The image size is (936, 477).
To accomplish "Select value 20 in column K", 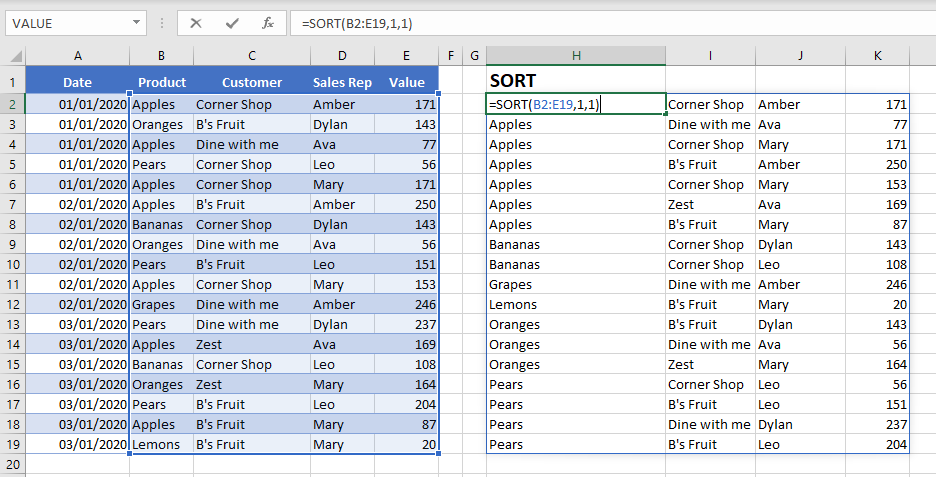I will coord(878,304).
